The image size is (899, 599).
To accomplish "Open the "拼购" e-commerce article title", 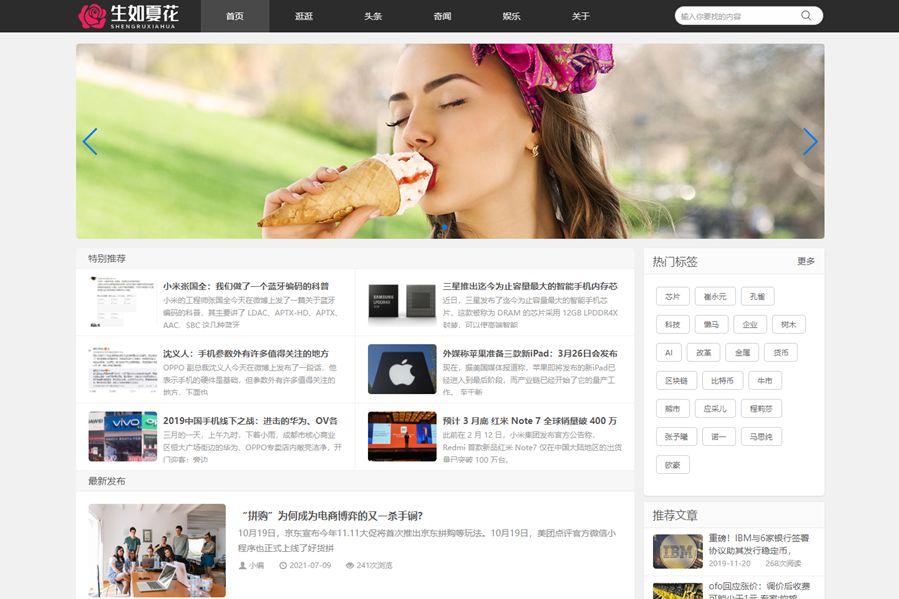I will (332, 516).
